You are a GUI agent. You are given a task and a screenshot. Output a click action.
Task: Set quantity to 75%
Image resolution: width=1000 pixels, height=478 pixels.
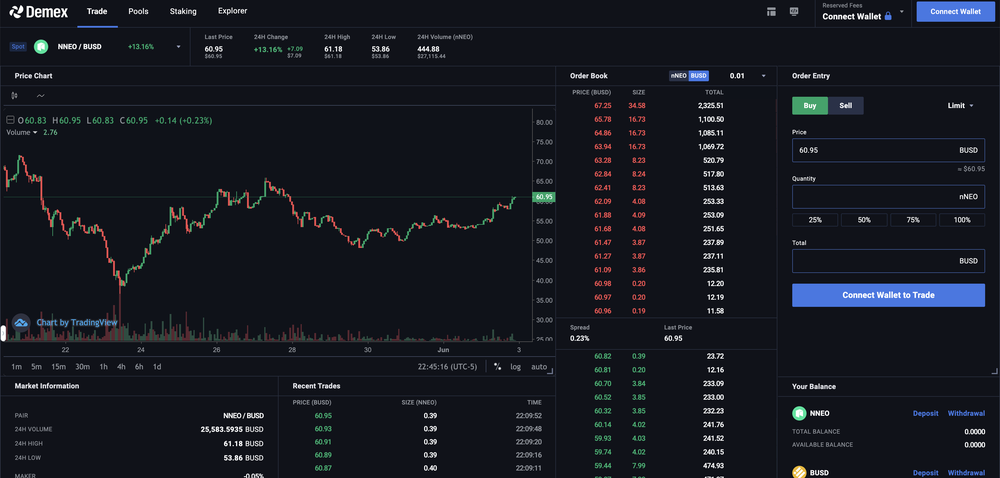pyautogui.click(x=913, y=220)
